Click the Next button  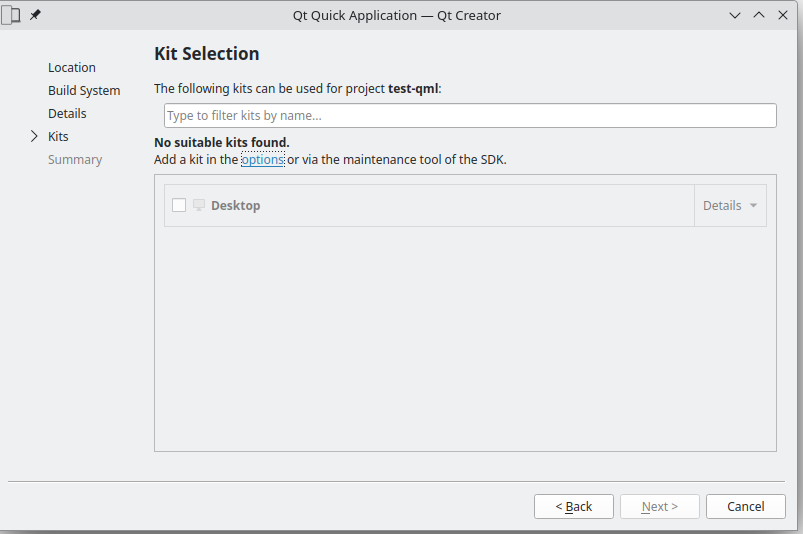pos(660,506)
